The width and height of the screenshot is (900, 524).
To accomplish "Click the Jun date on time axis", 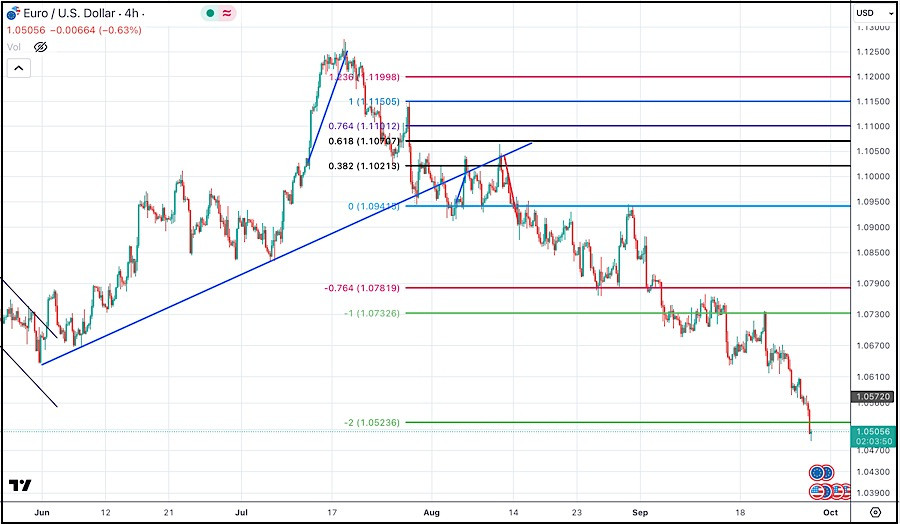I will pos(42,512).
